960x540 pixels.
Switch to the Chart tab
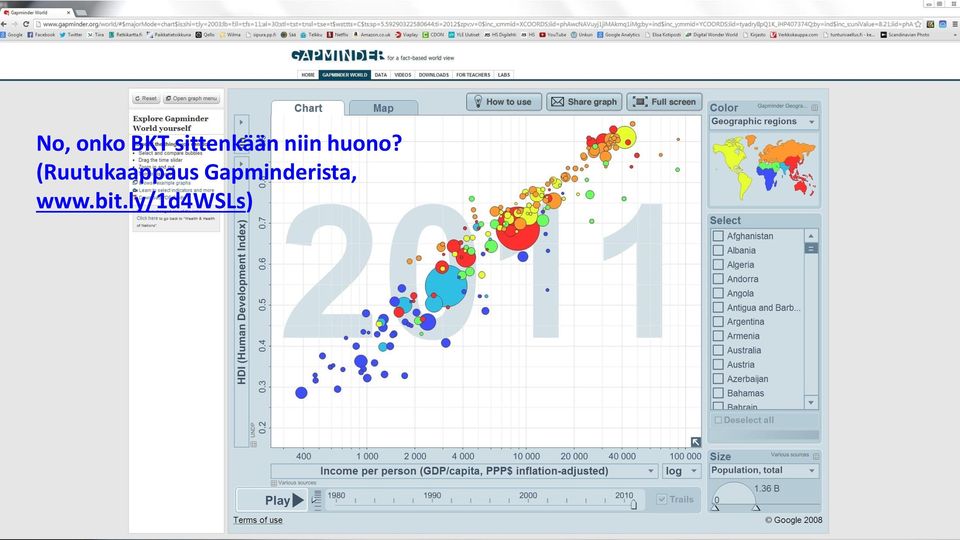(x=308, y=108)
